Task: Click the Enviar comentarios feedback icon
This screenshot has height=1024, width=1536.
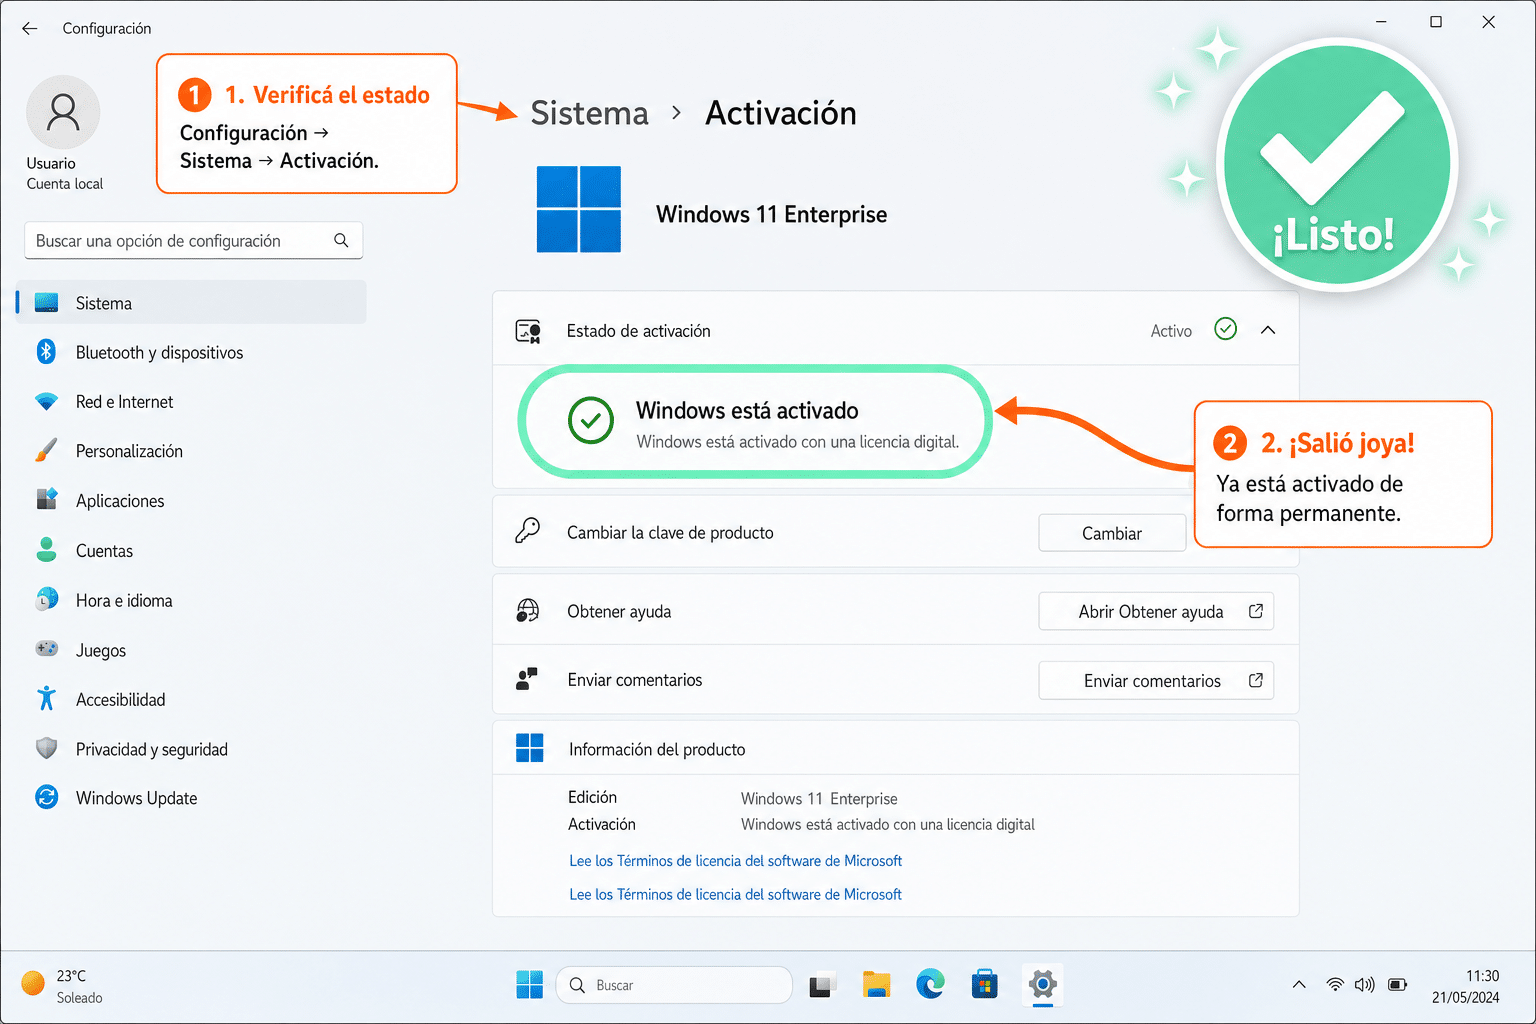Action: click(x=528, y=680)
